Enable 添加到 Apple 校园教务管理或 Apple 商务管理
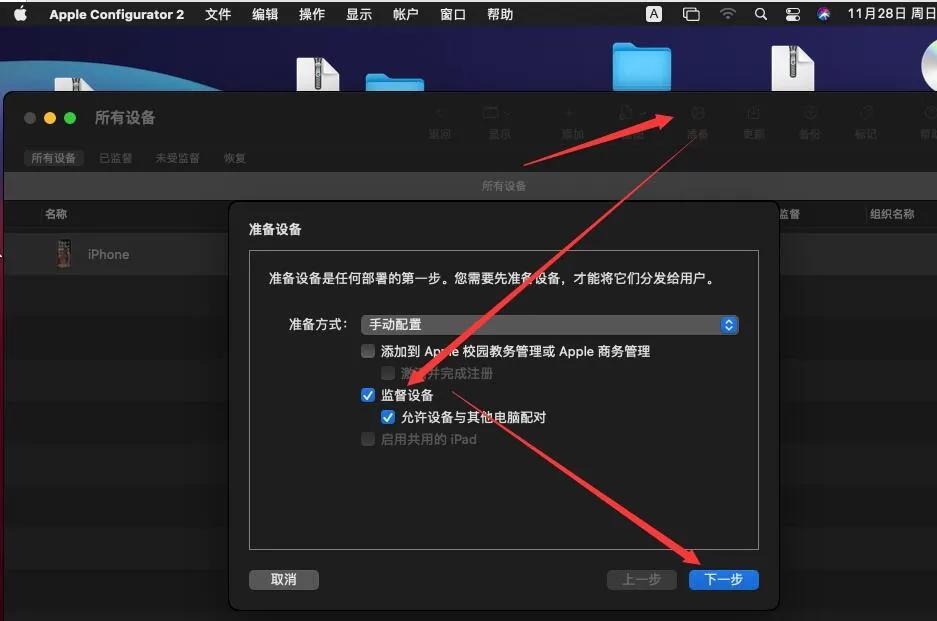937x621 pixels. [368, 351]
